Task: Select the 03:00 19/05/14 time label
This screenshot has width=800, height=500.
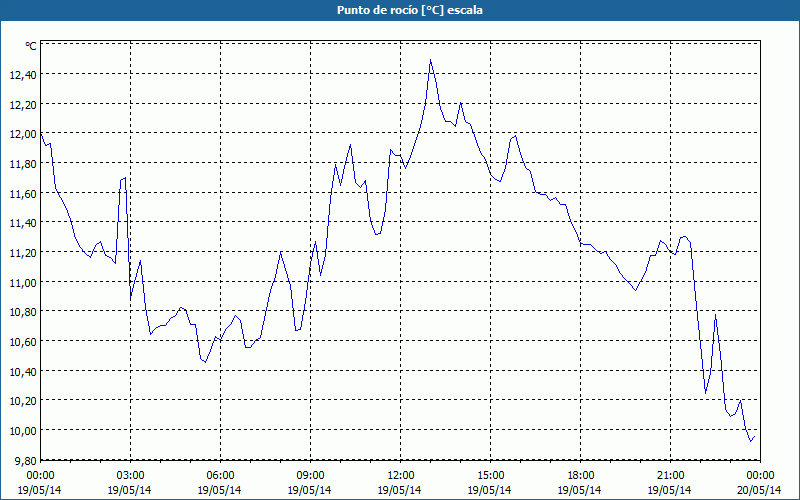Action: [130, 483]
